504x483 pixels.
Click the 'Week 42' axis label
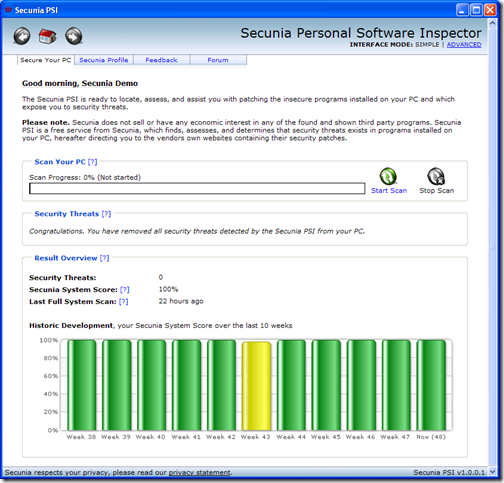[x=221, y=437]
